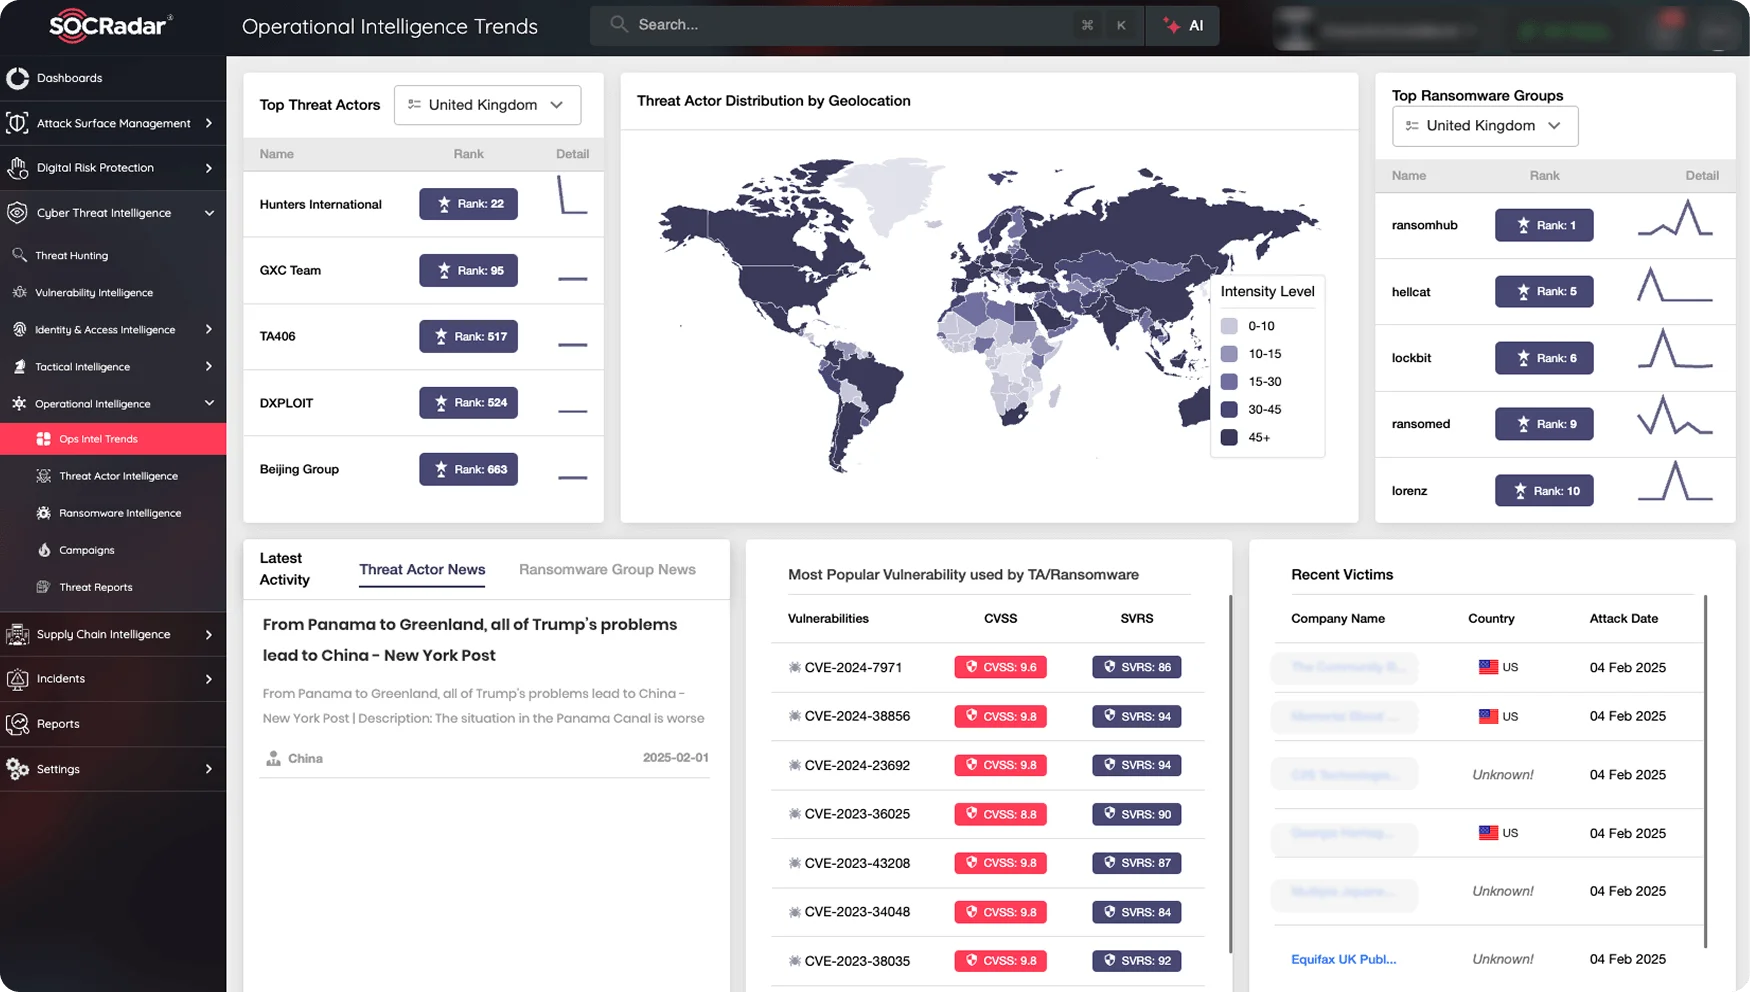Image resolution: width=1750 pixels, height=992 pixels.
Task: Click the Supply Chain Intelligence icon
Action: (x=17, y=634)
